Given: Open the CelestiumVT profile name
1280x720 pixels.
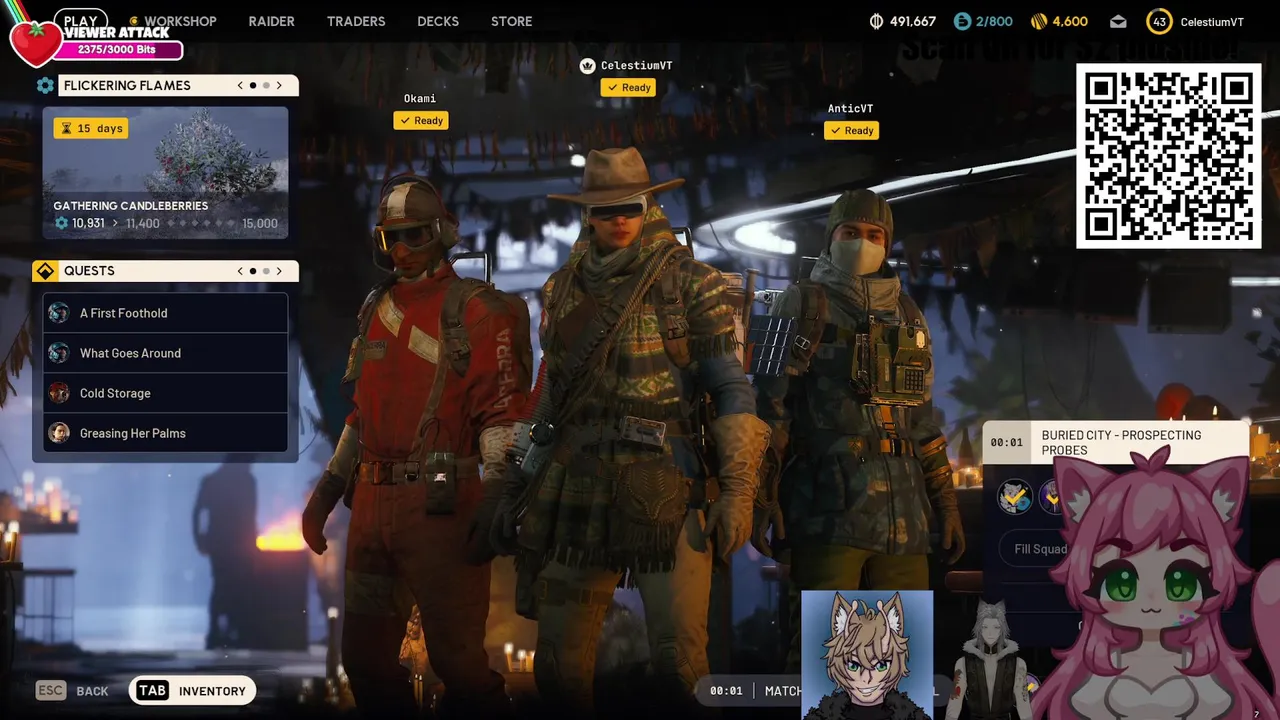Looking at the screenshot, I should (x=1212, y=22).
